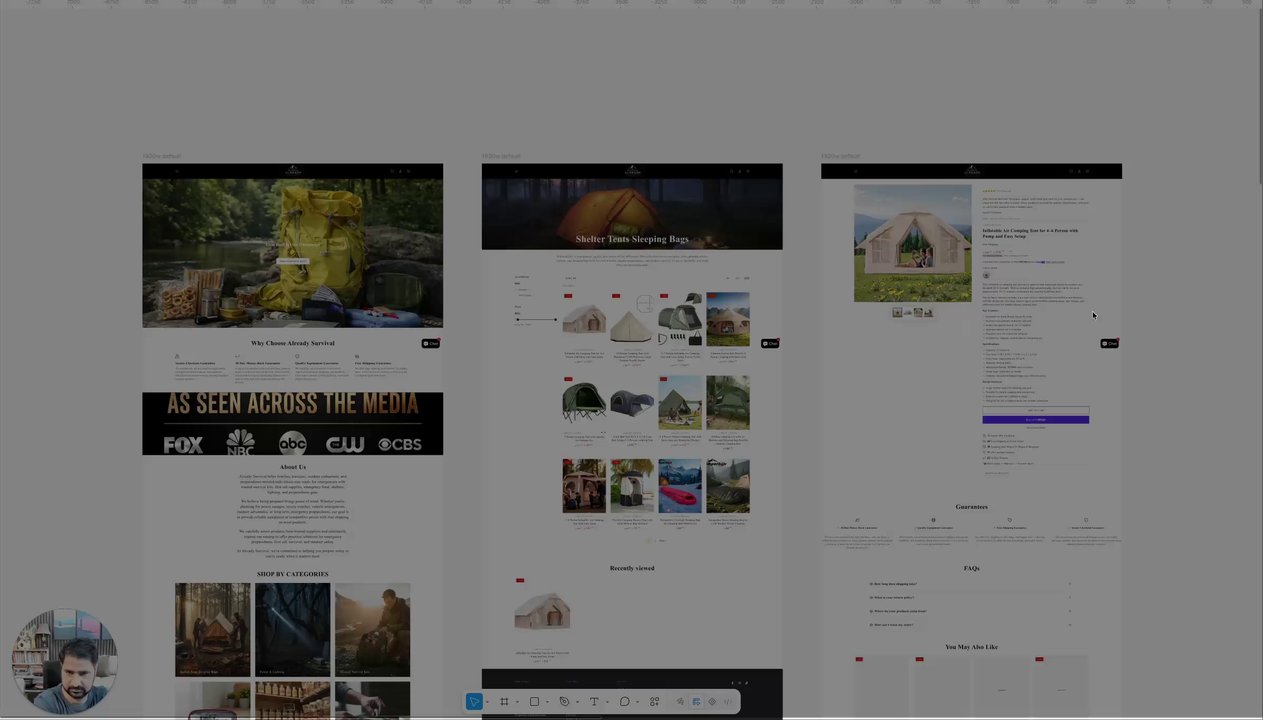Image resolution: width=1263 pixels, height=720 pixels.
Task: Click 'SHOP BY CATEGORIES' heading
Action: pyautogui.click(x=293, y=574)
